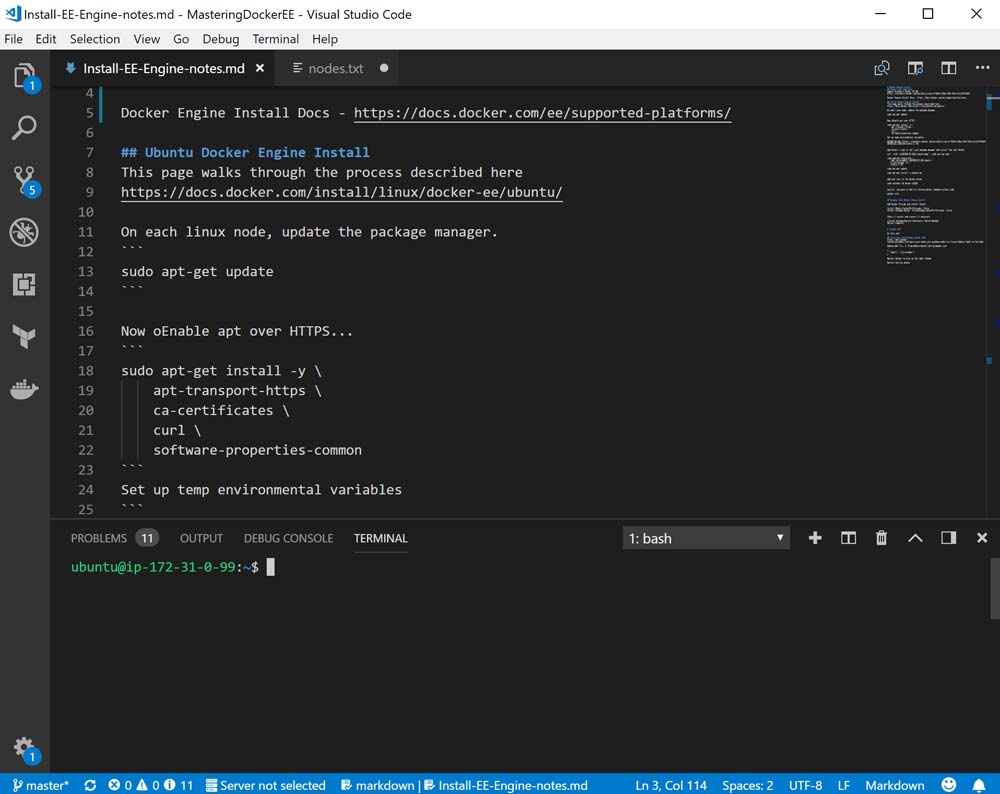1000x794 pixels.
Task: Open the Search view
Action: [24, 128]
